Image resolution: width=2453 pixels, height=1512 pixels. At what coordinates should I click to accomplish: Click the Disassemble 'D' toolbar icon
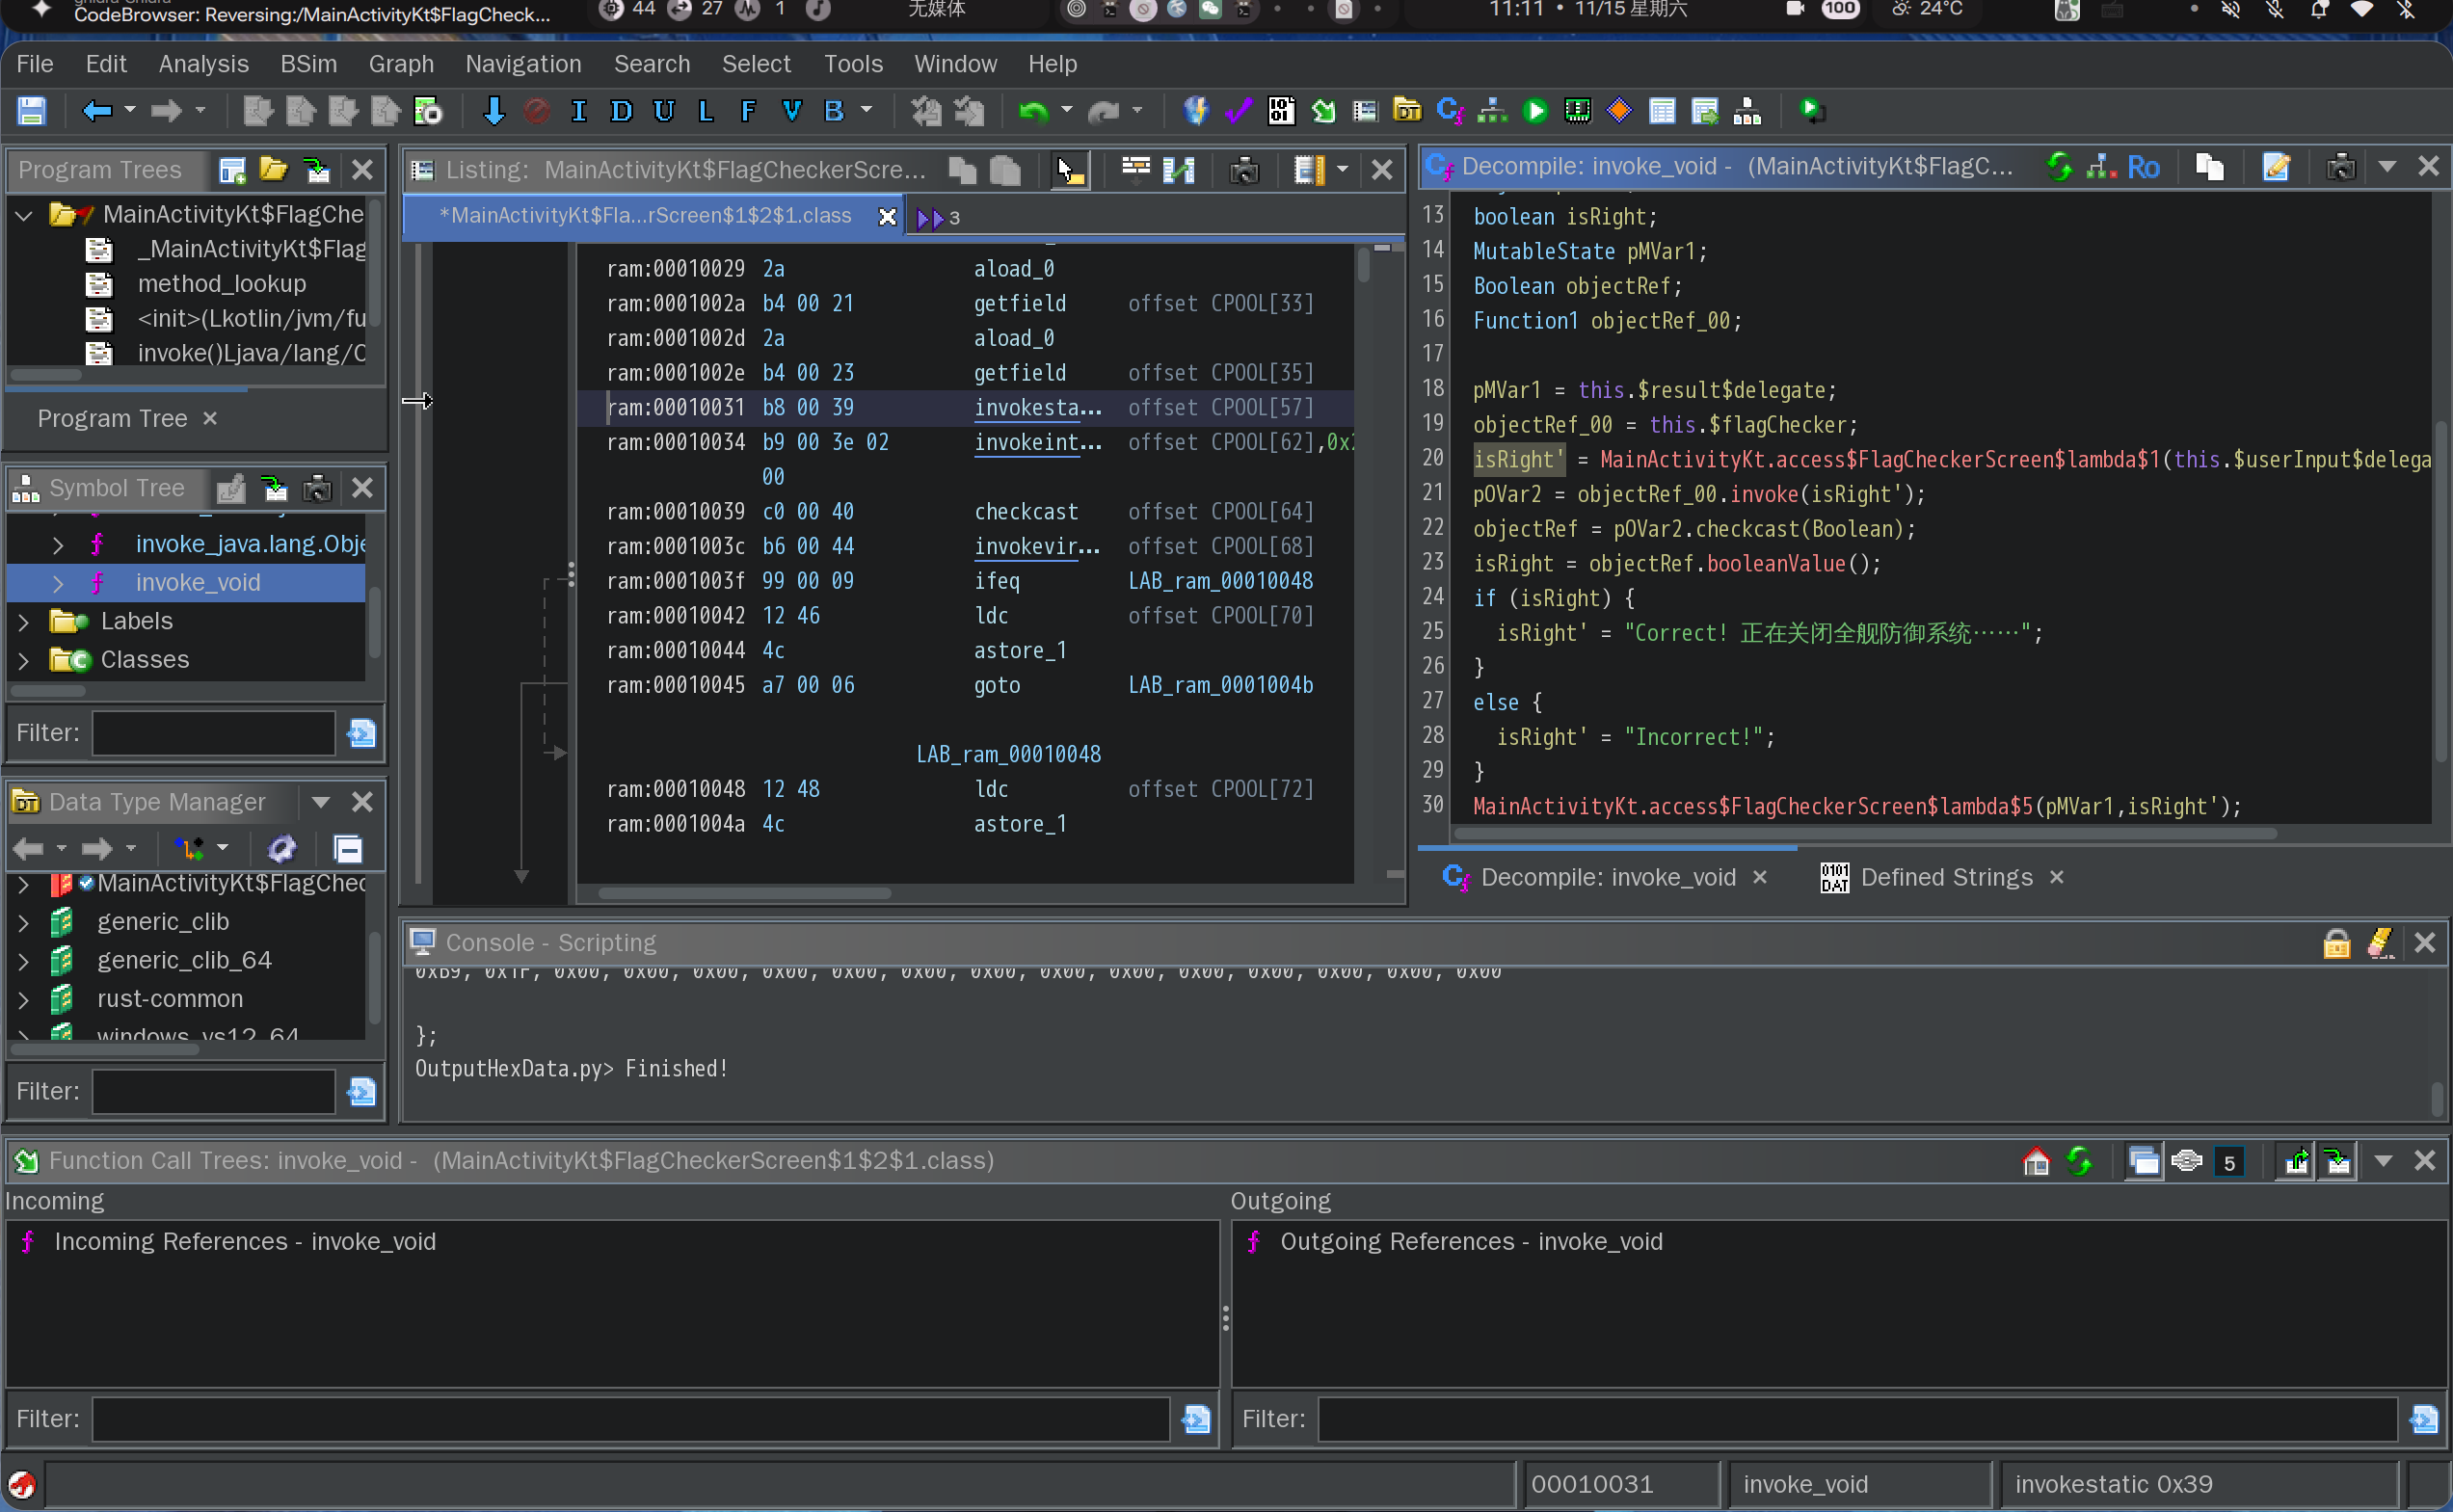click(620, 111)
